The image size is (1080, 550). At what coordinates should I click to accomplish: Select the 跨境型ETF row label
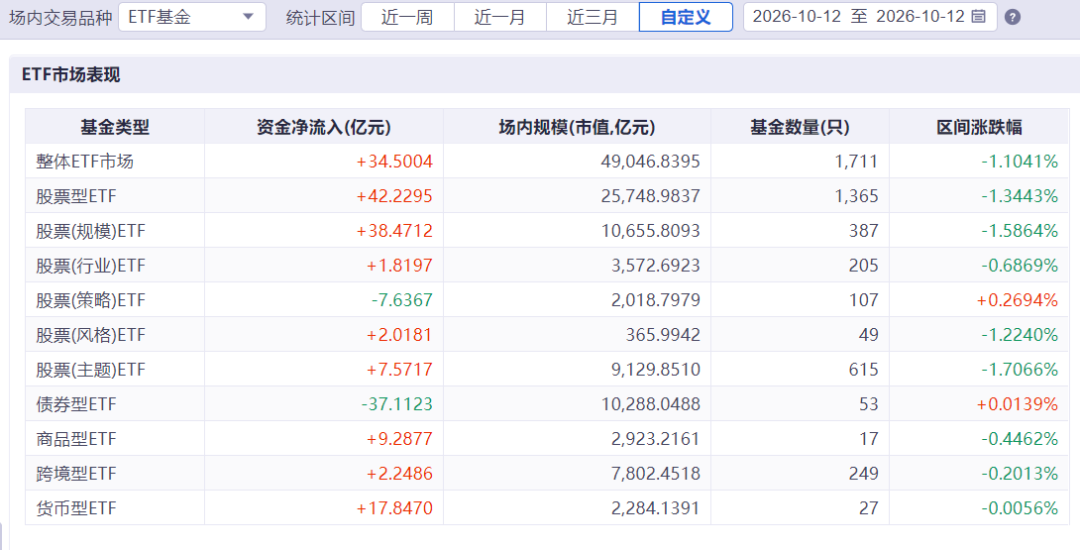[76, 474]
